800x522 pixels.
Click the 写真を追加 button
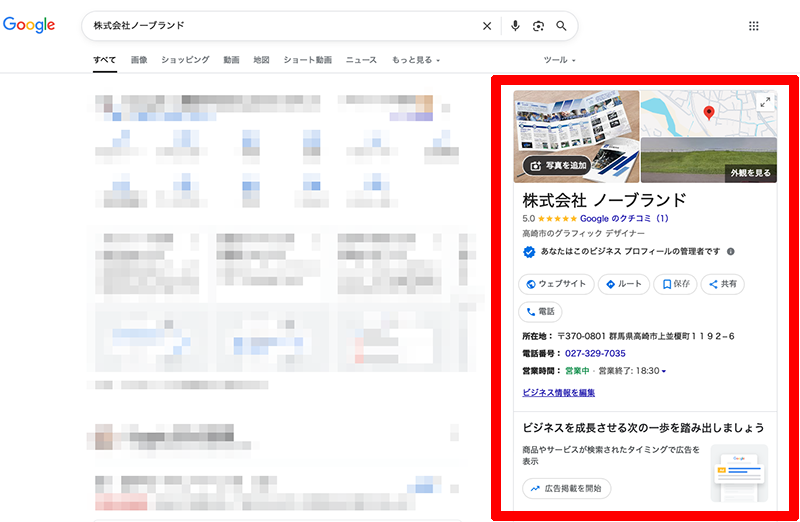coord(558,165)
